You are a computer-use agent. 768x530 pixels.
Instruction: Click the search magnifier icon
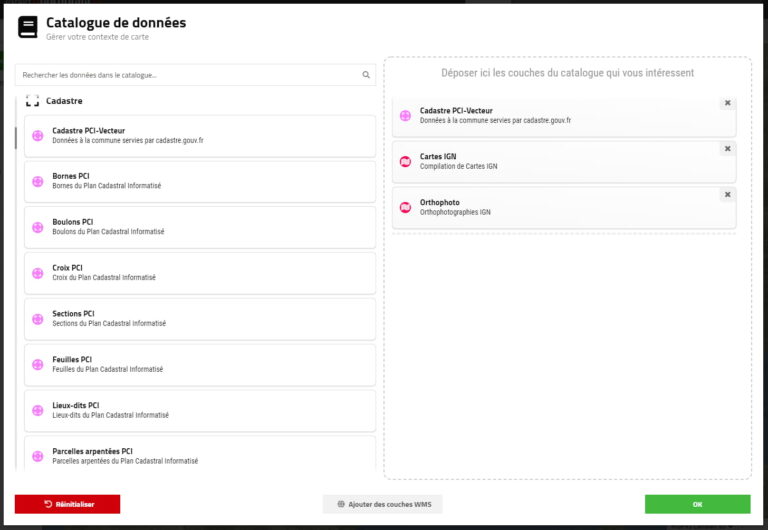366,75
